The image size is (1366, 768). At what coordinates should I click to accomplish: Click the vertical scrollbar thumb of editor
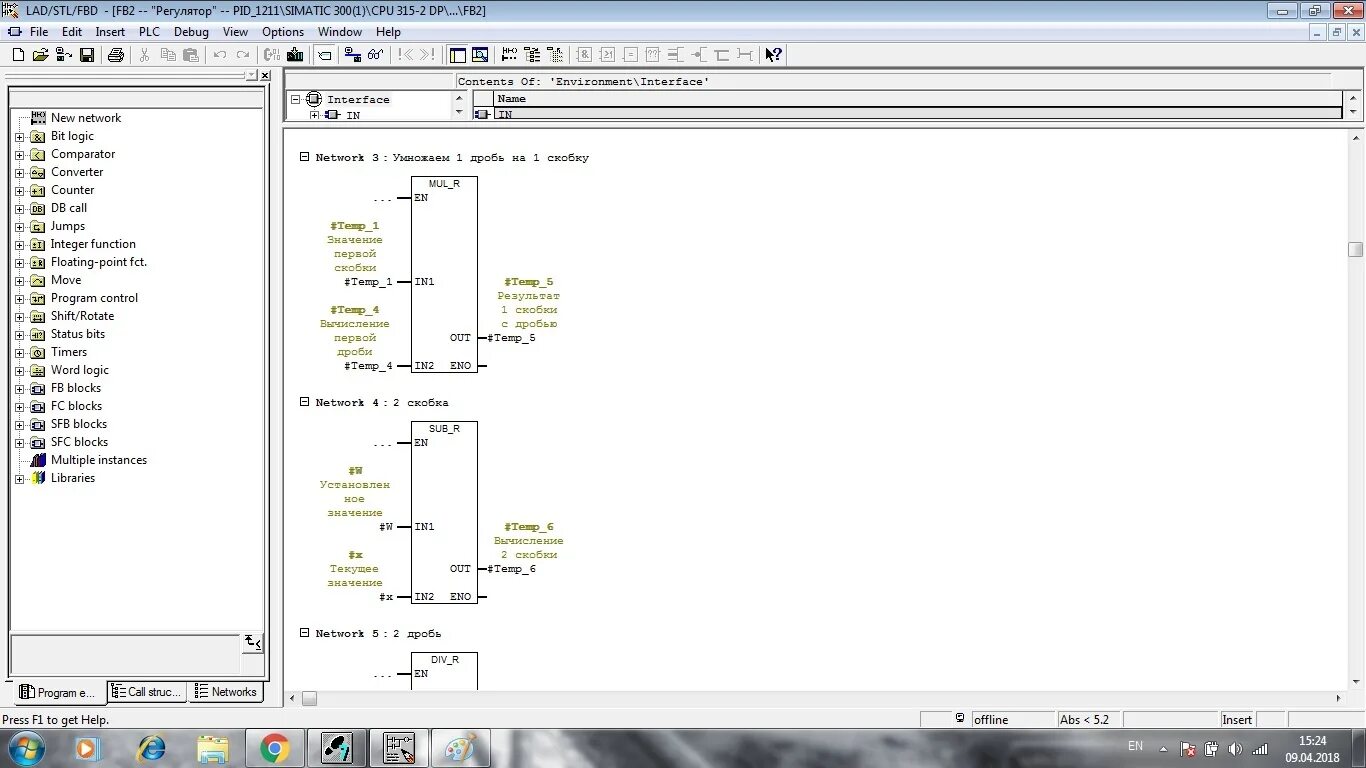pos(1355,249)
